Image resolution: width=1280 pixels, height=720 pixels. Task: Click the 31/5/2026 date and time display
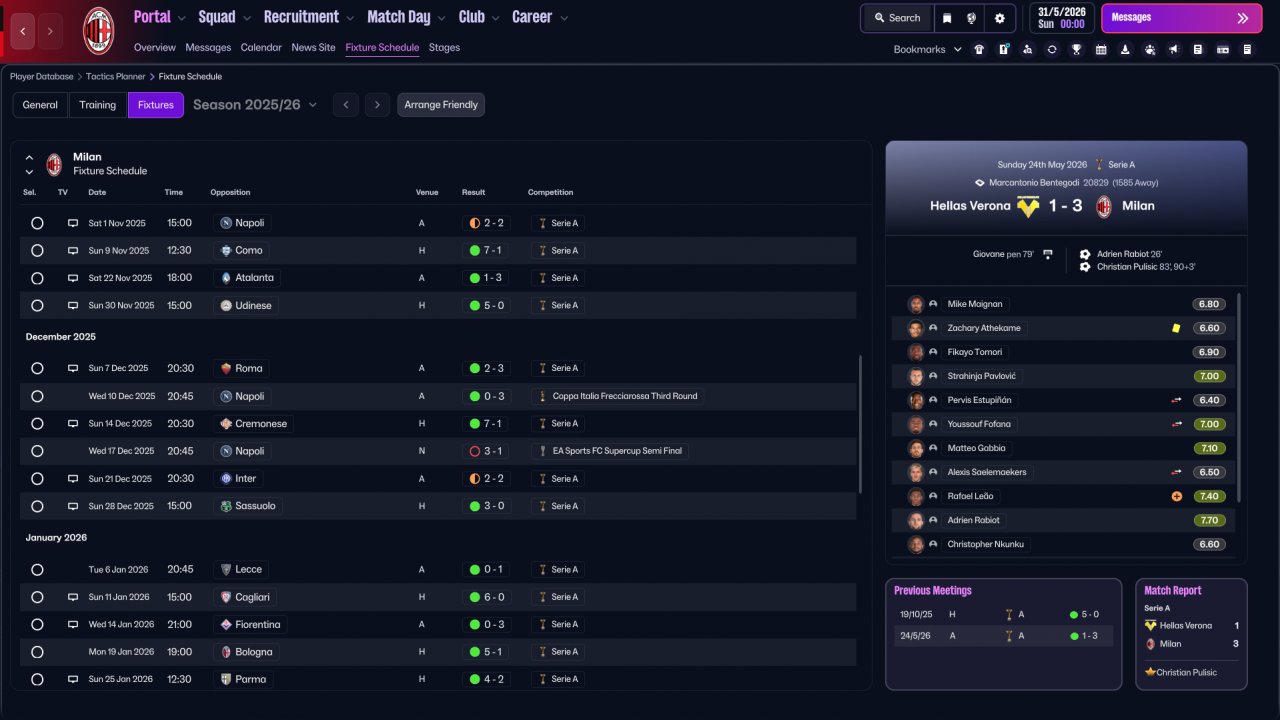(1061, 18)
